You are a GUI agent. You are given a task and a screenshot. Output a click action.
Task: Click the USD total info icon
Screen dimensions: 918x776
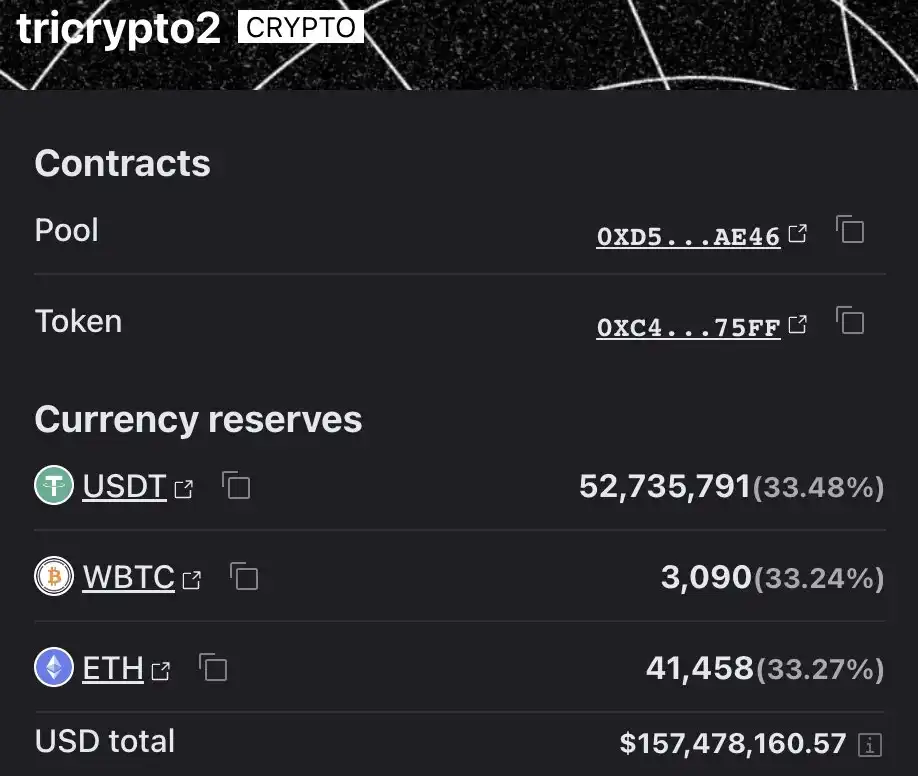pyautogui.click(x=871, y=744)
